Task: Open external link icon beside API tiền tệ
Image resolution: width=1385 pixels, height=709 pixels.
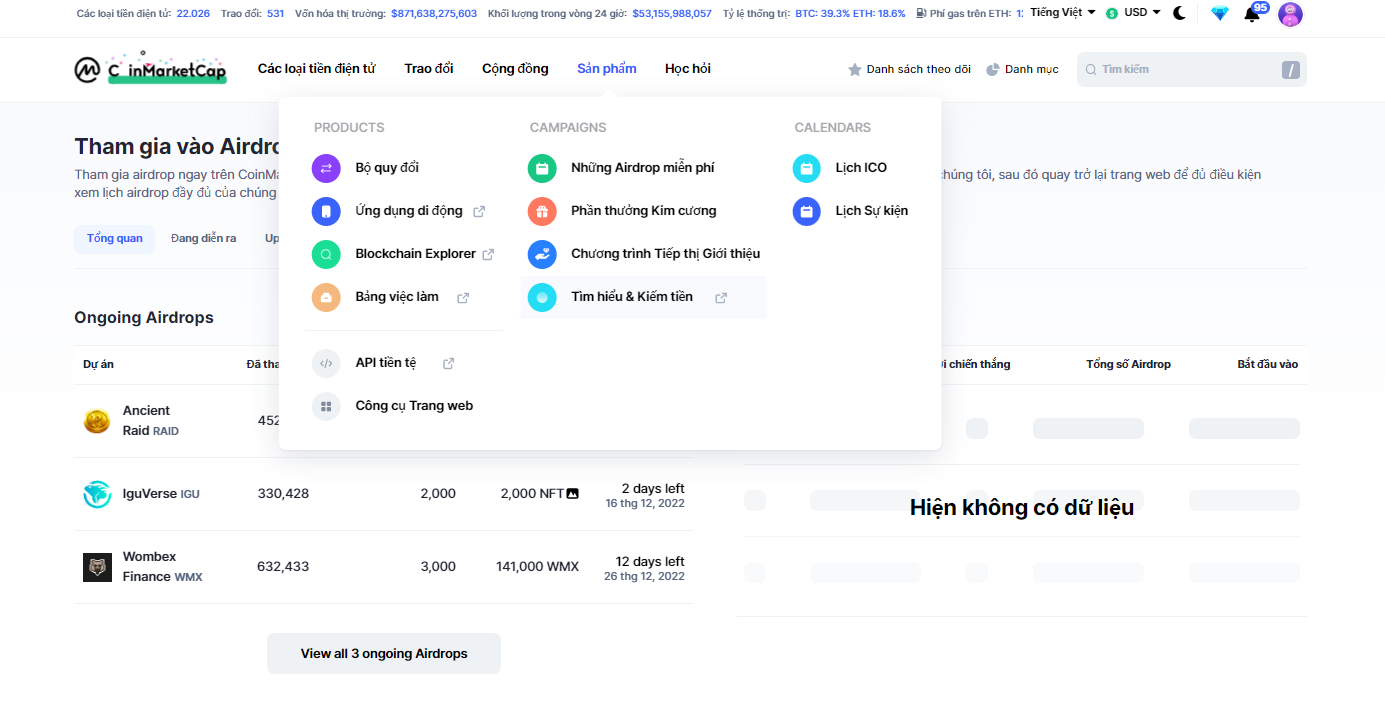Action: (x=448, y=364)
